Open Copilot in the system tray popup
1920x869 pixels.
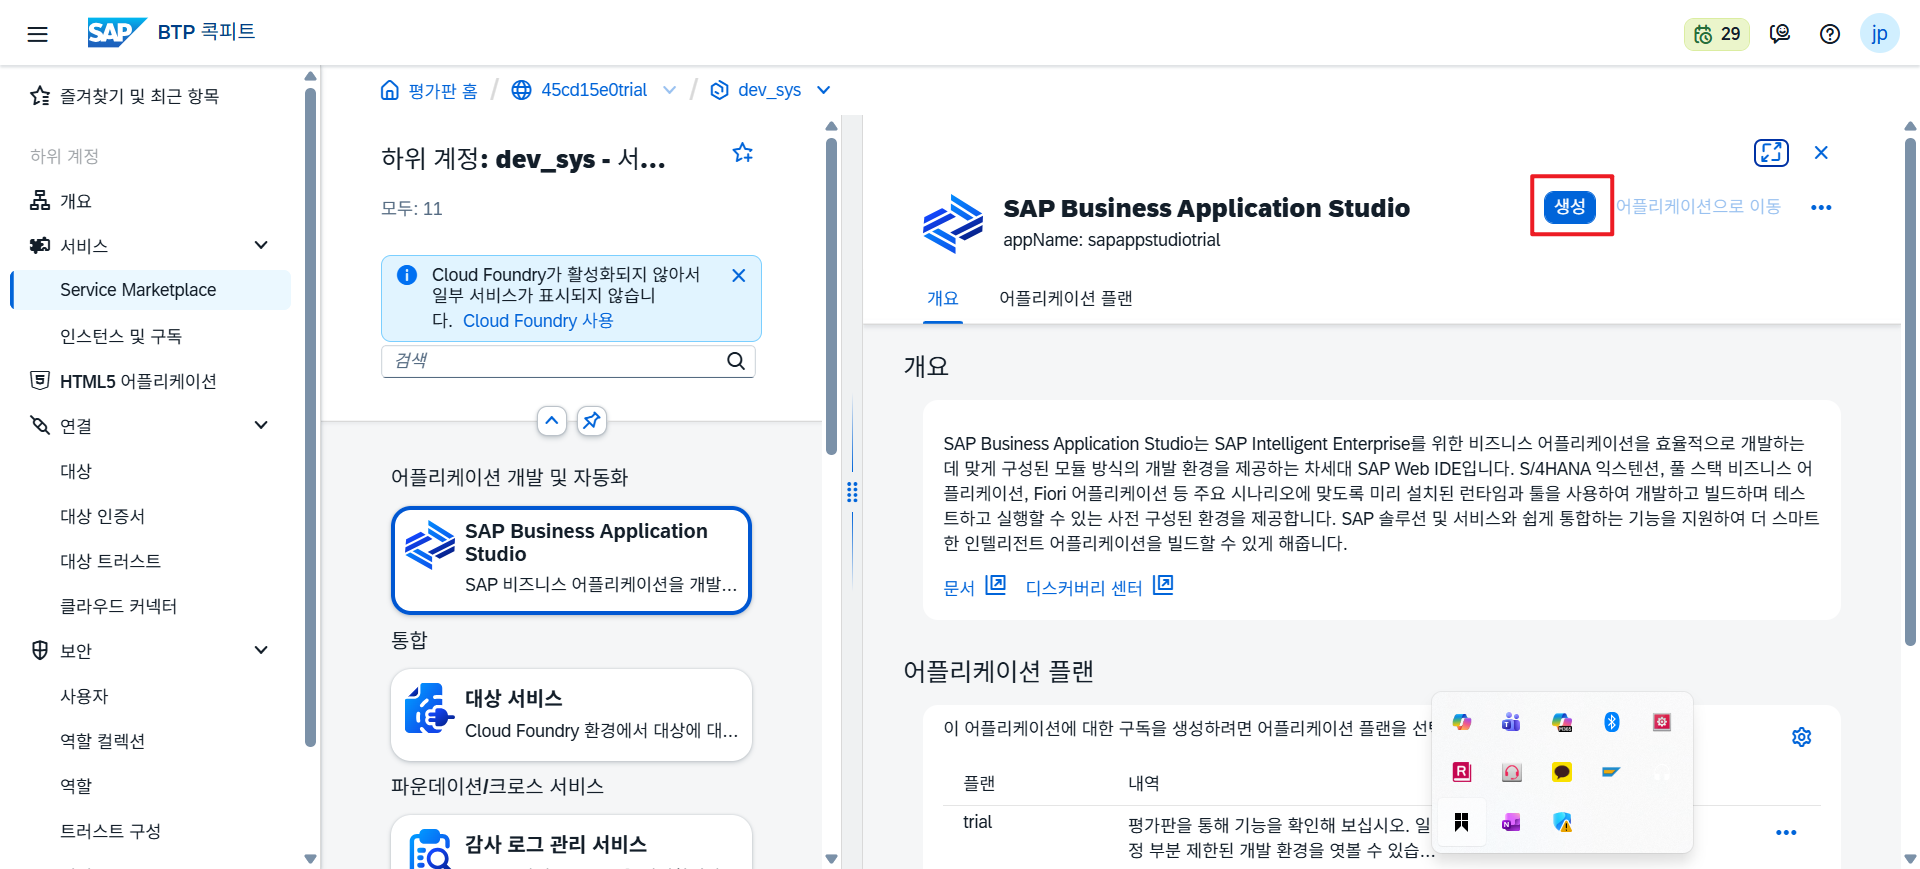point(1462,722)
